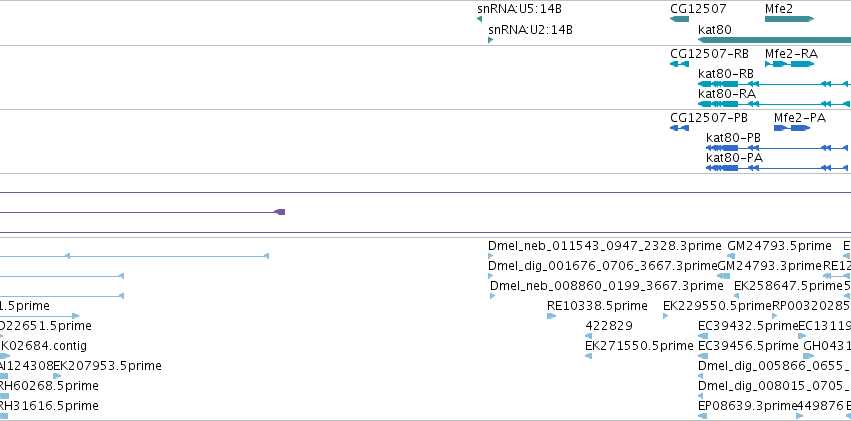Click the EC39432.5prime EST label
Viewport: 851px width, 421px height.
pos(748,326)
